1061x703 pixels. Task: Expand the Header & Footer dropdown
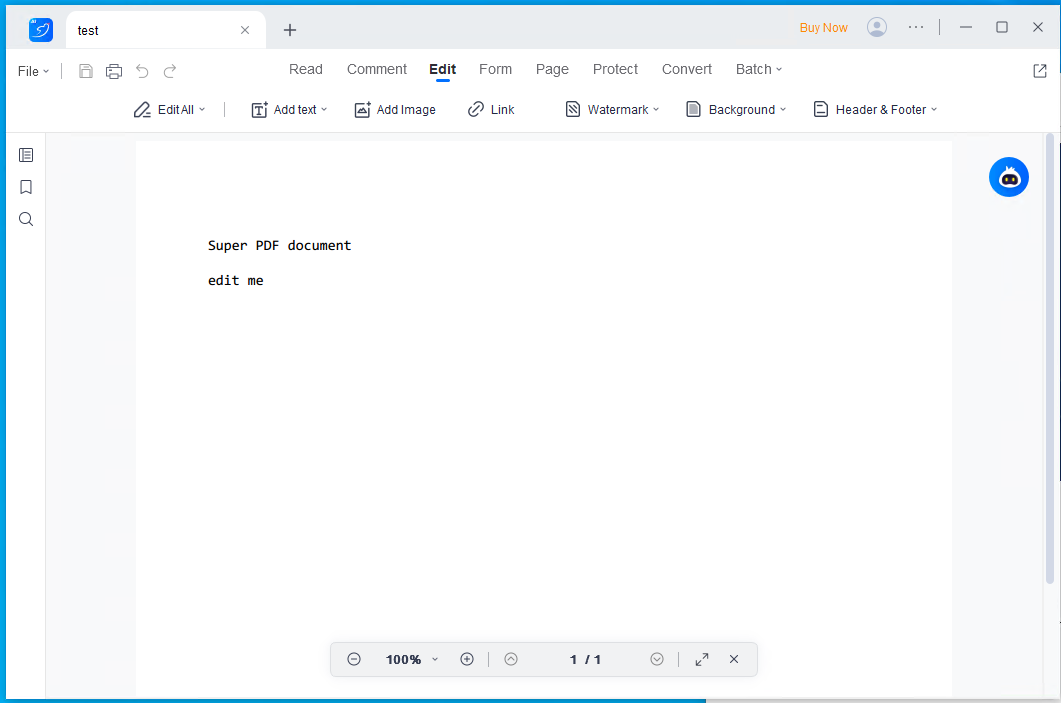point(874,109)
